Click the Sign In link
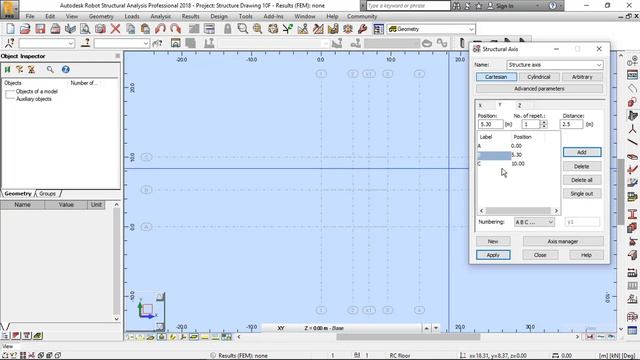Viewport: 640px width, 360px height. coord(505,6)
